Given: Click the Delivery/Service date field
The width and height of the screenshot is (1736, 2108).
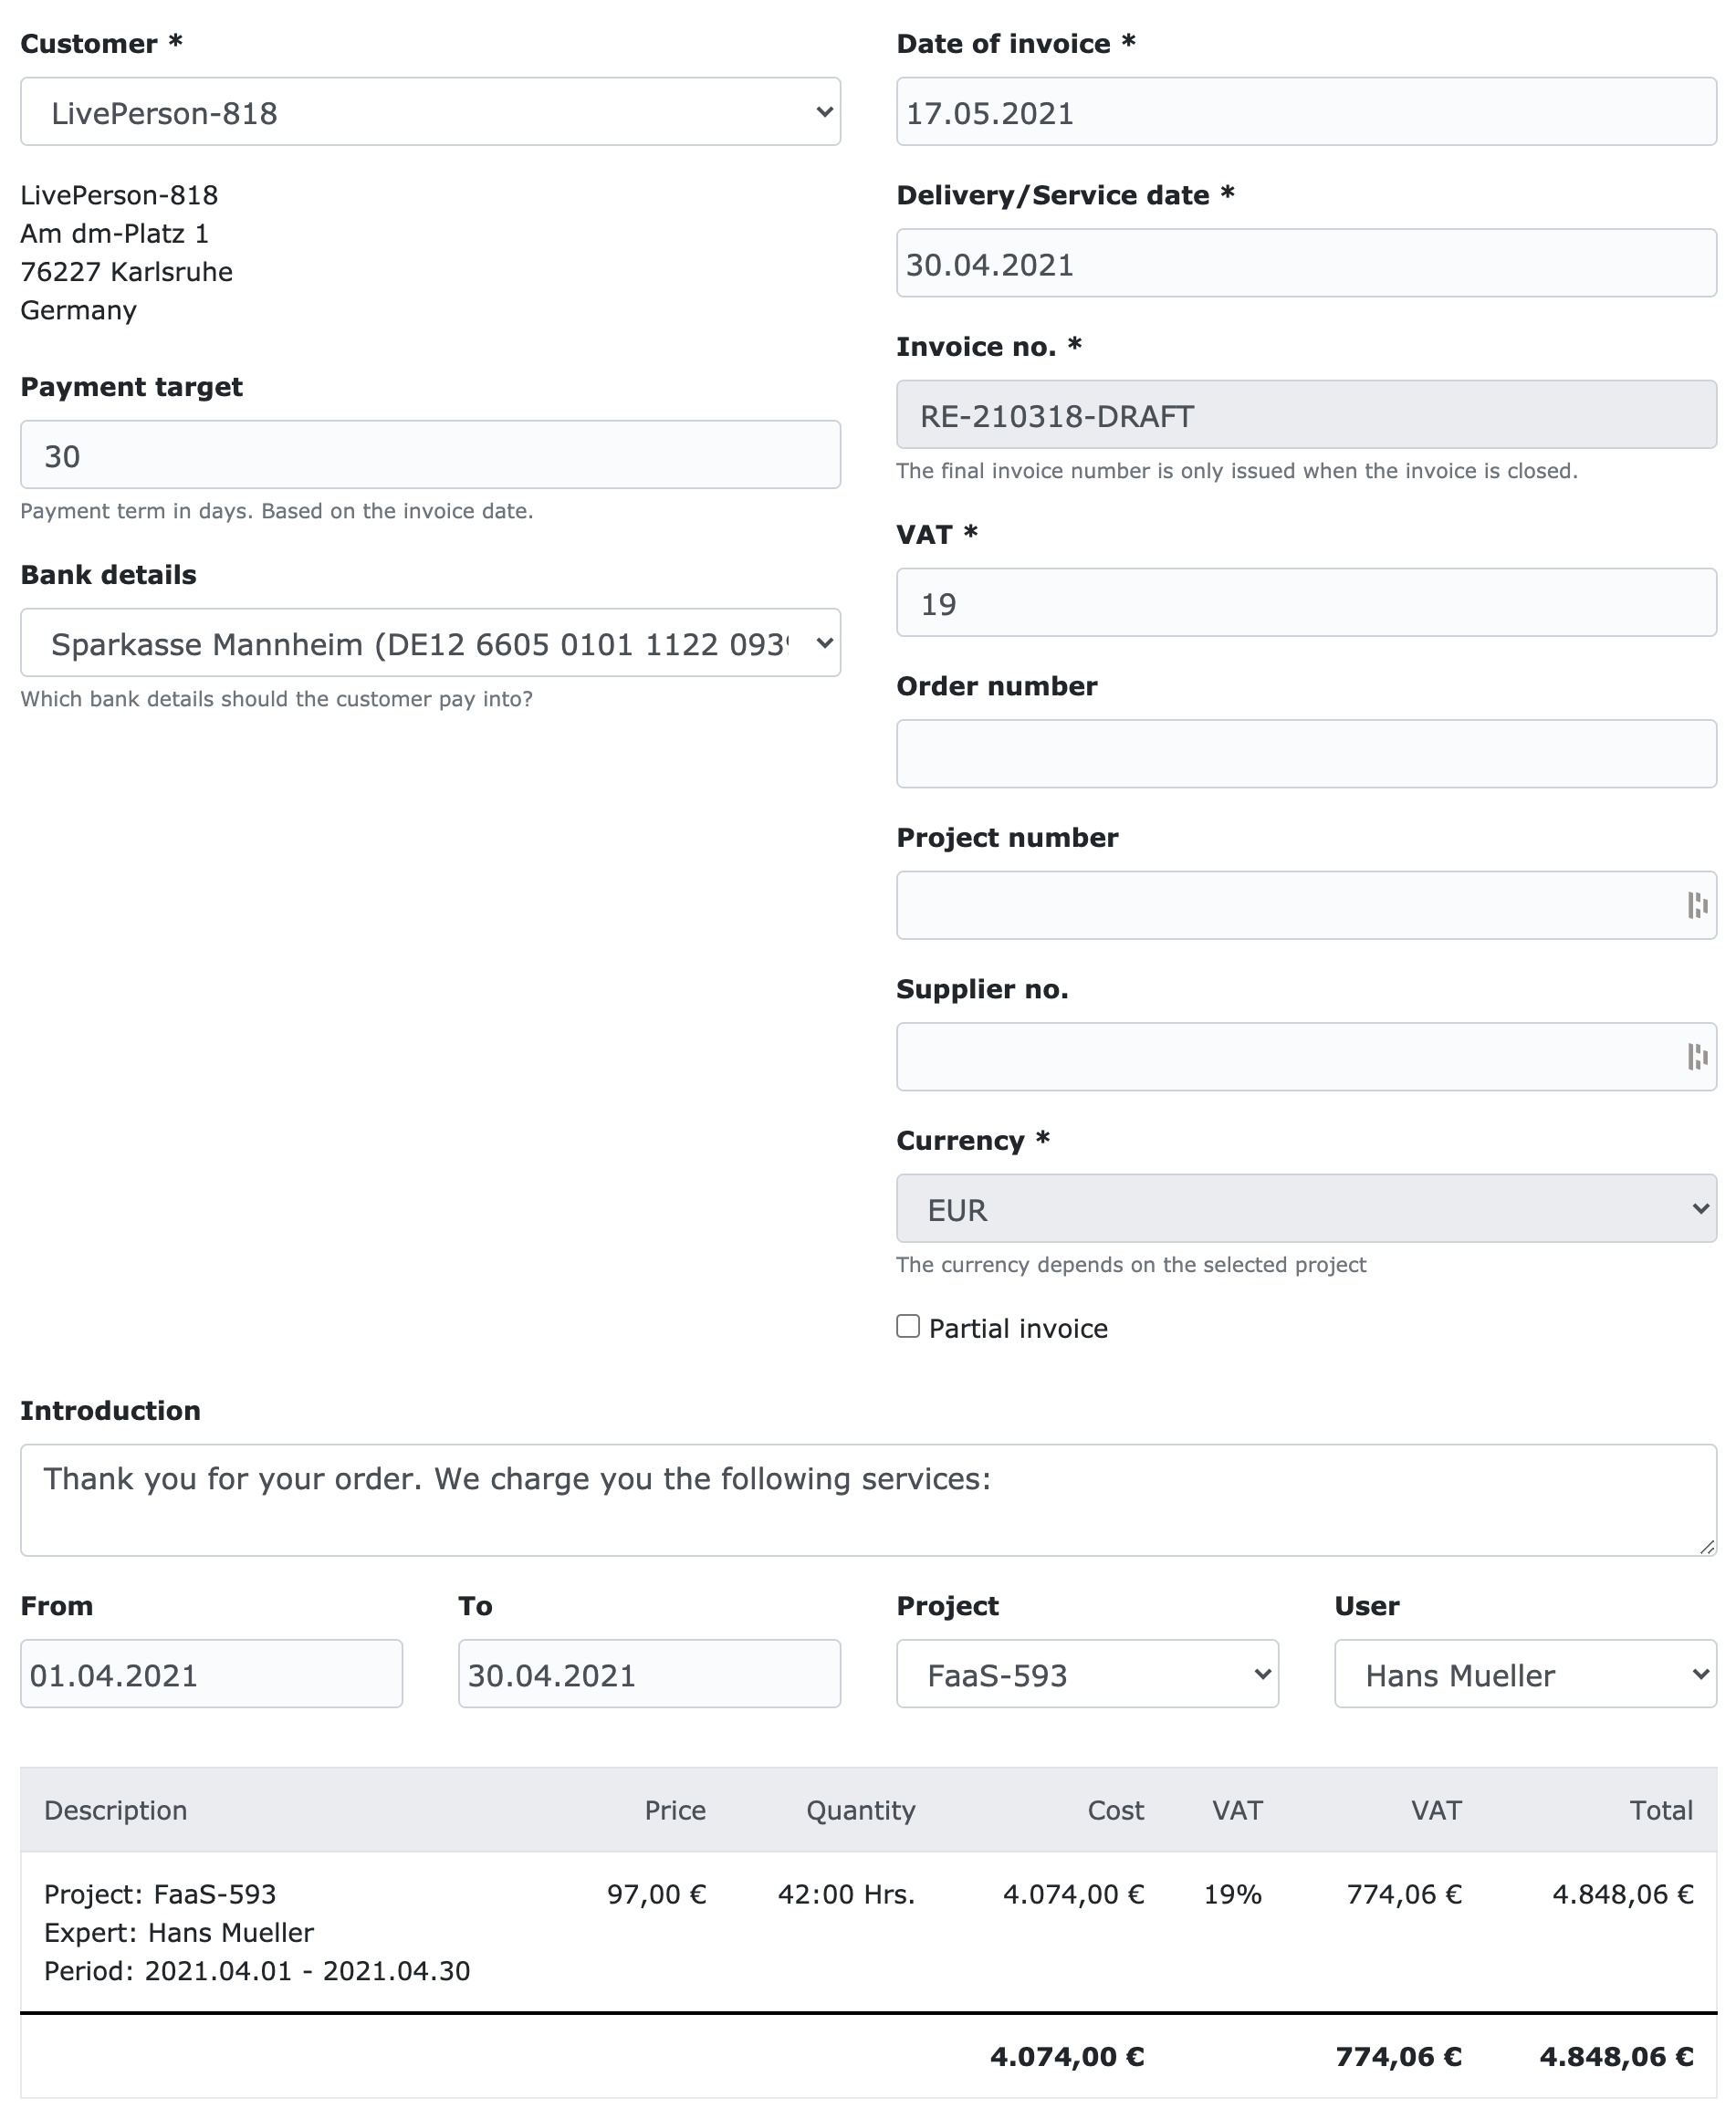Looking at the screenshot, I should [x=1306, y=263].
